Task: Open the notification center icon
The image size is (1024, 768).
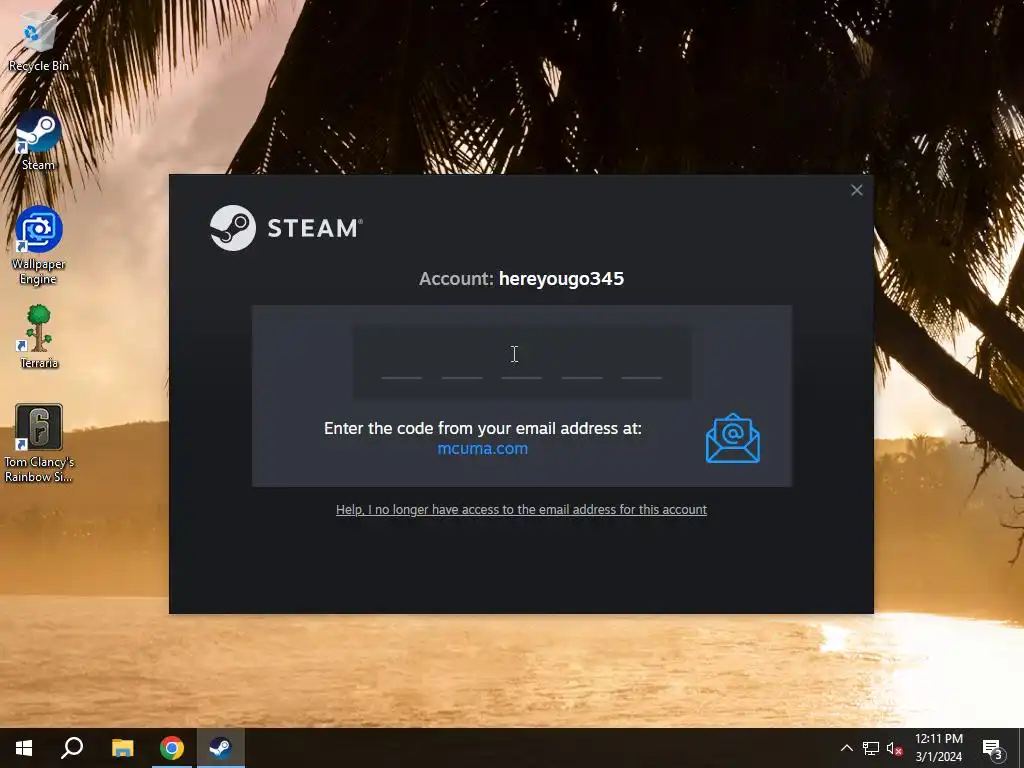Action: (x=993, y=748)
